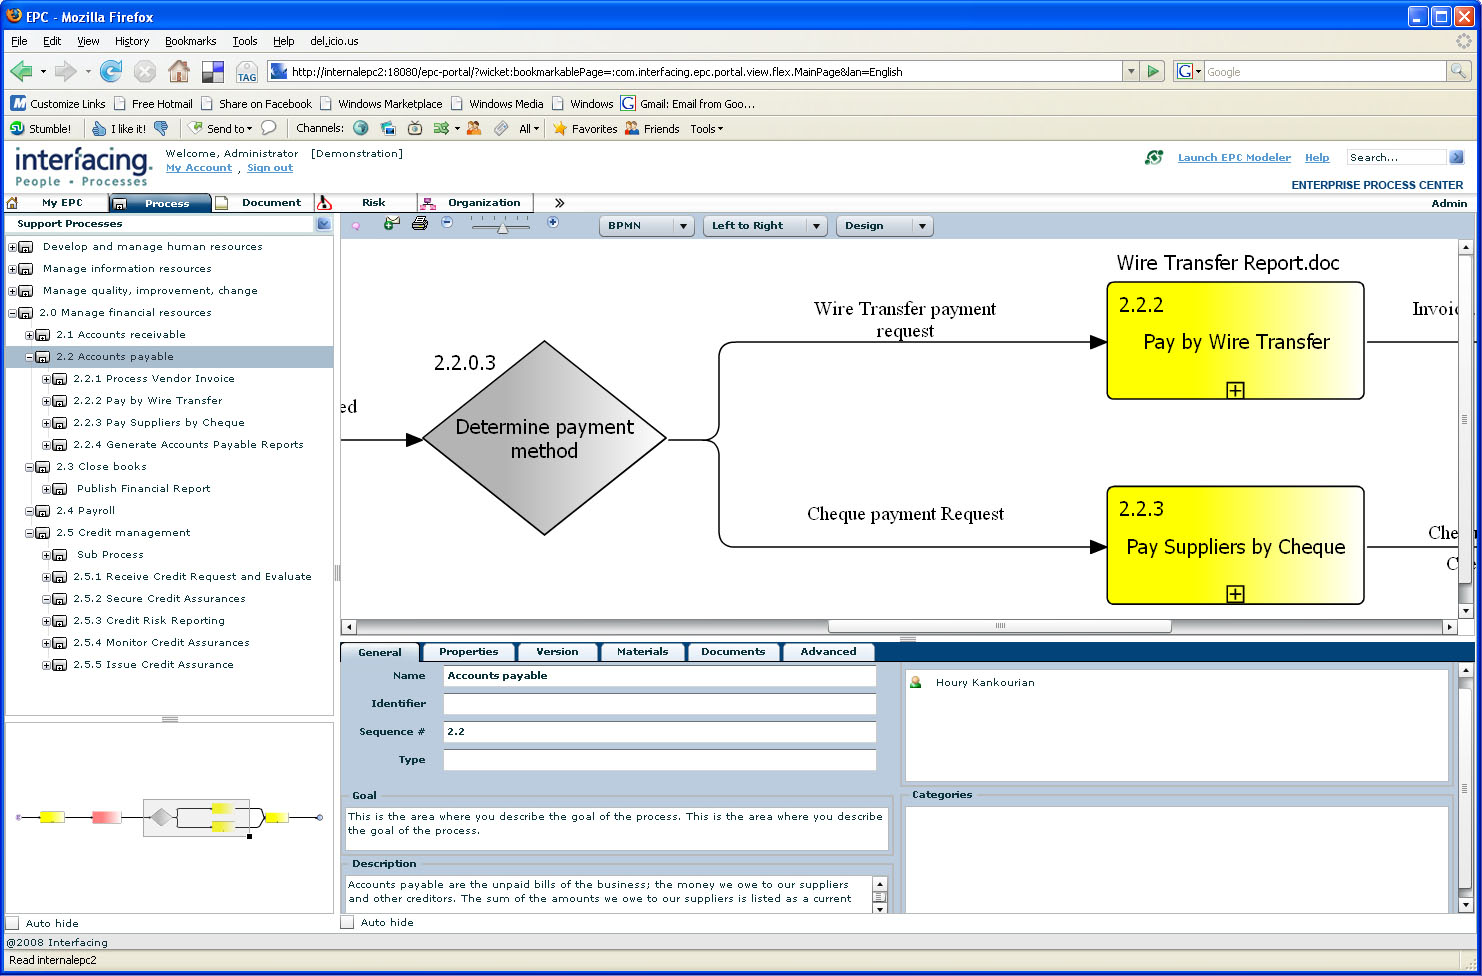Open the Left to Right layout dropdown
Viewport: 1482px width, 976px height.
[x=816, y=226]
